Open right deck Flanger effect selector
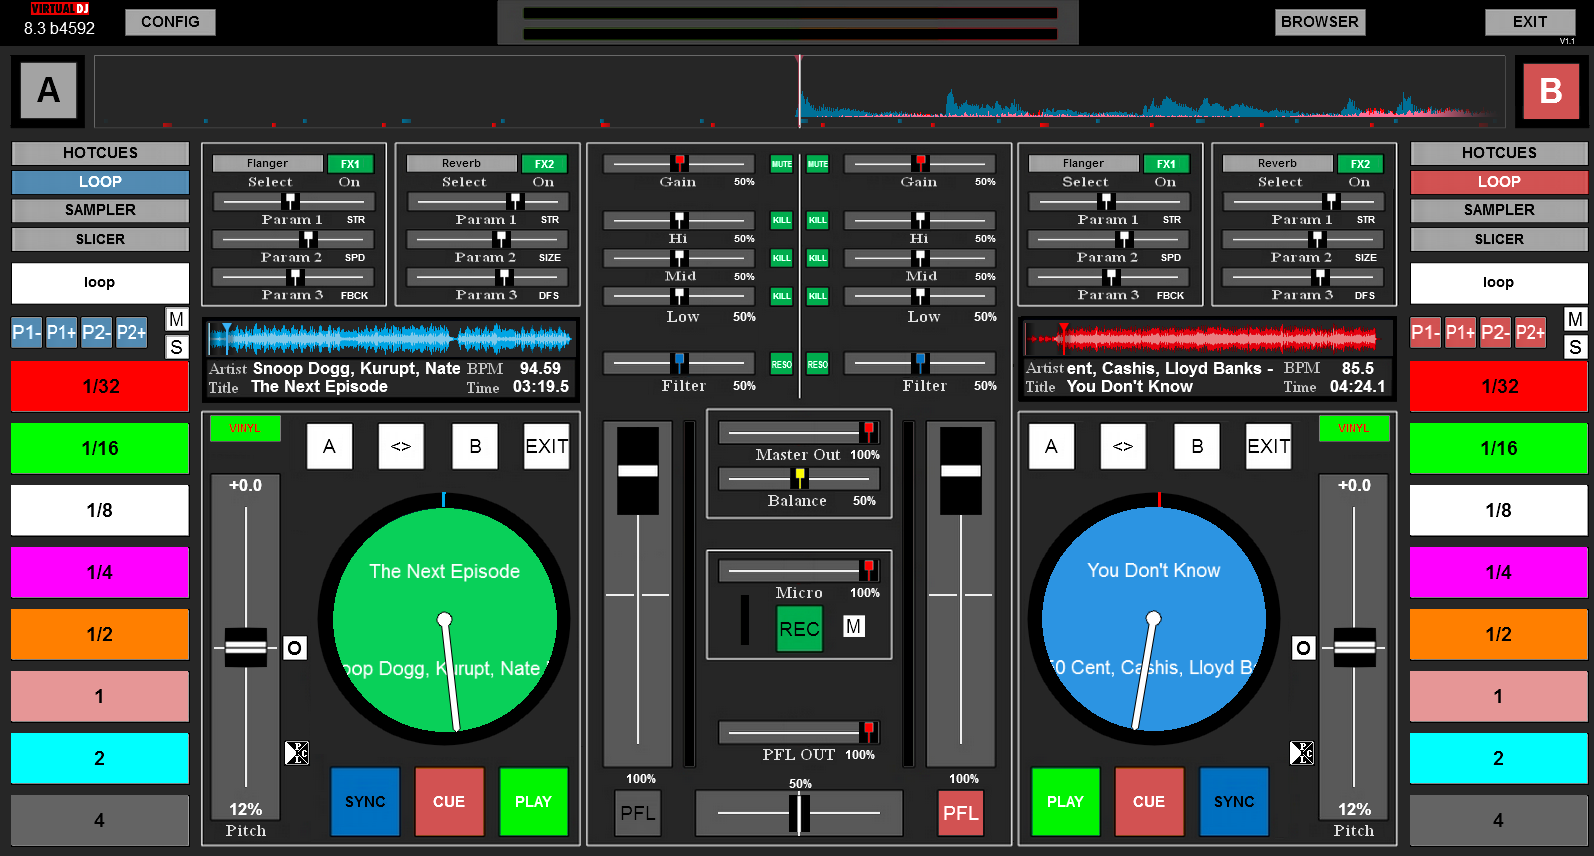The height and width of the screenshot is (856, 1594). pos(1083,163)
